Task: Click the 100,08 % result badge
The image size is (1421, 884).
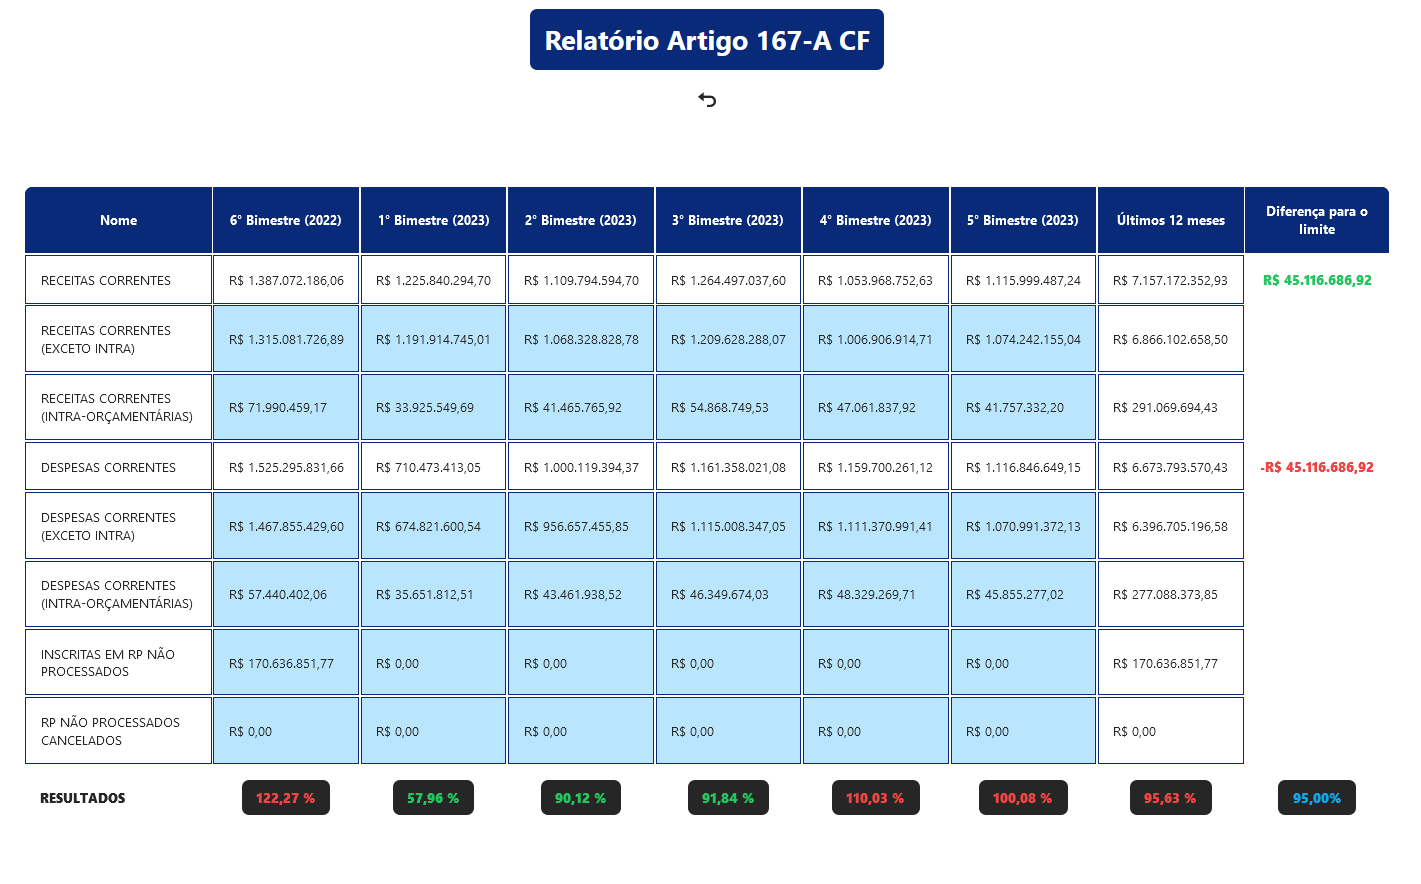Action: coord(1023,798)
